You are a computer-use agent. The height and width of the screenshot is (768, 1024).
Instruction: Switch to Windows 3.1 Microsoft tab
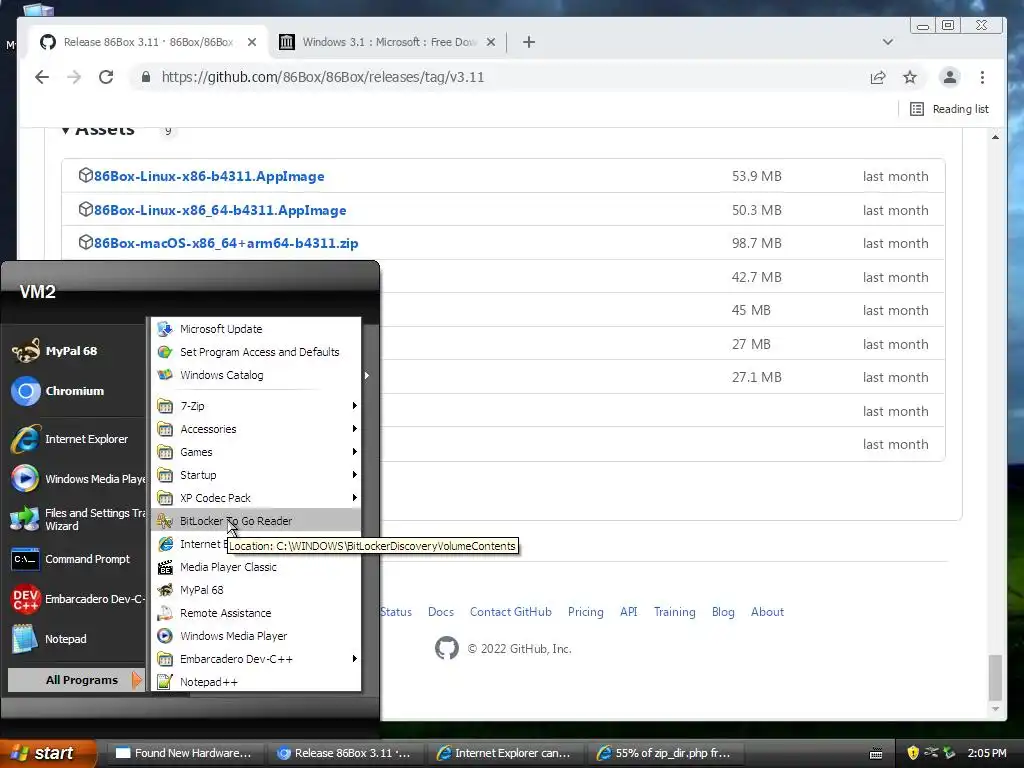tap(389, 42)
